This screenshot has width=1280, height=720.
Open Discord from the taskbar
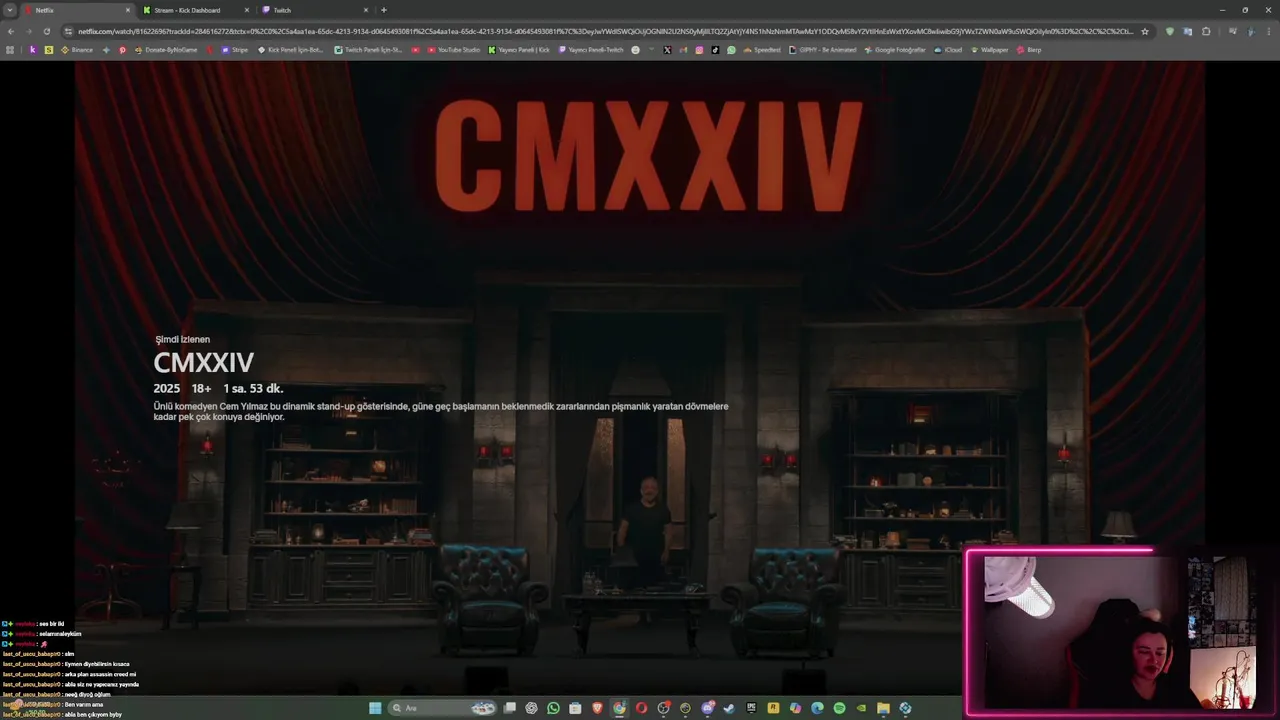pos(708,708)
